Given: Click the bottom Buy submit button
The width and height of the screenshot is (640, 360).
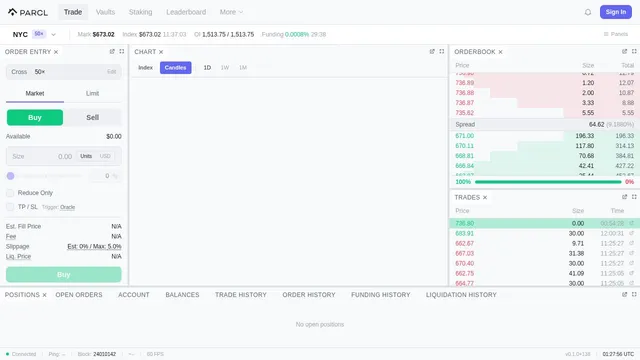Looking at the screenshot, I should (64, 275).
